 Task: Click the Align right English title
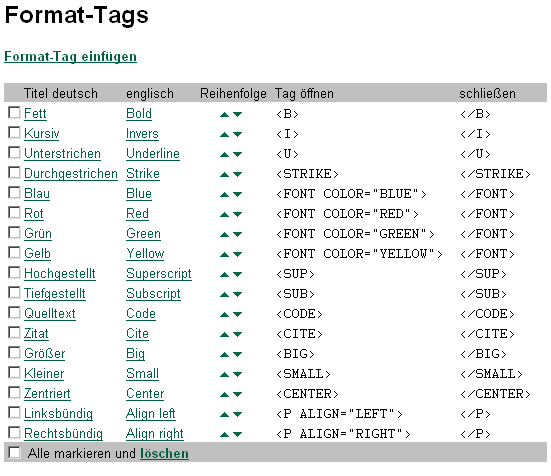tap(155, 434)
